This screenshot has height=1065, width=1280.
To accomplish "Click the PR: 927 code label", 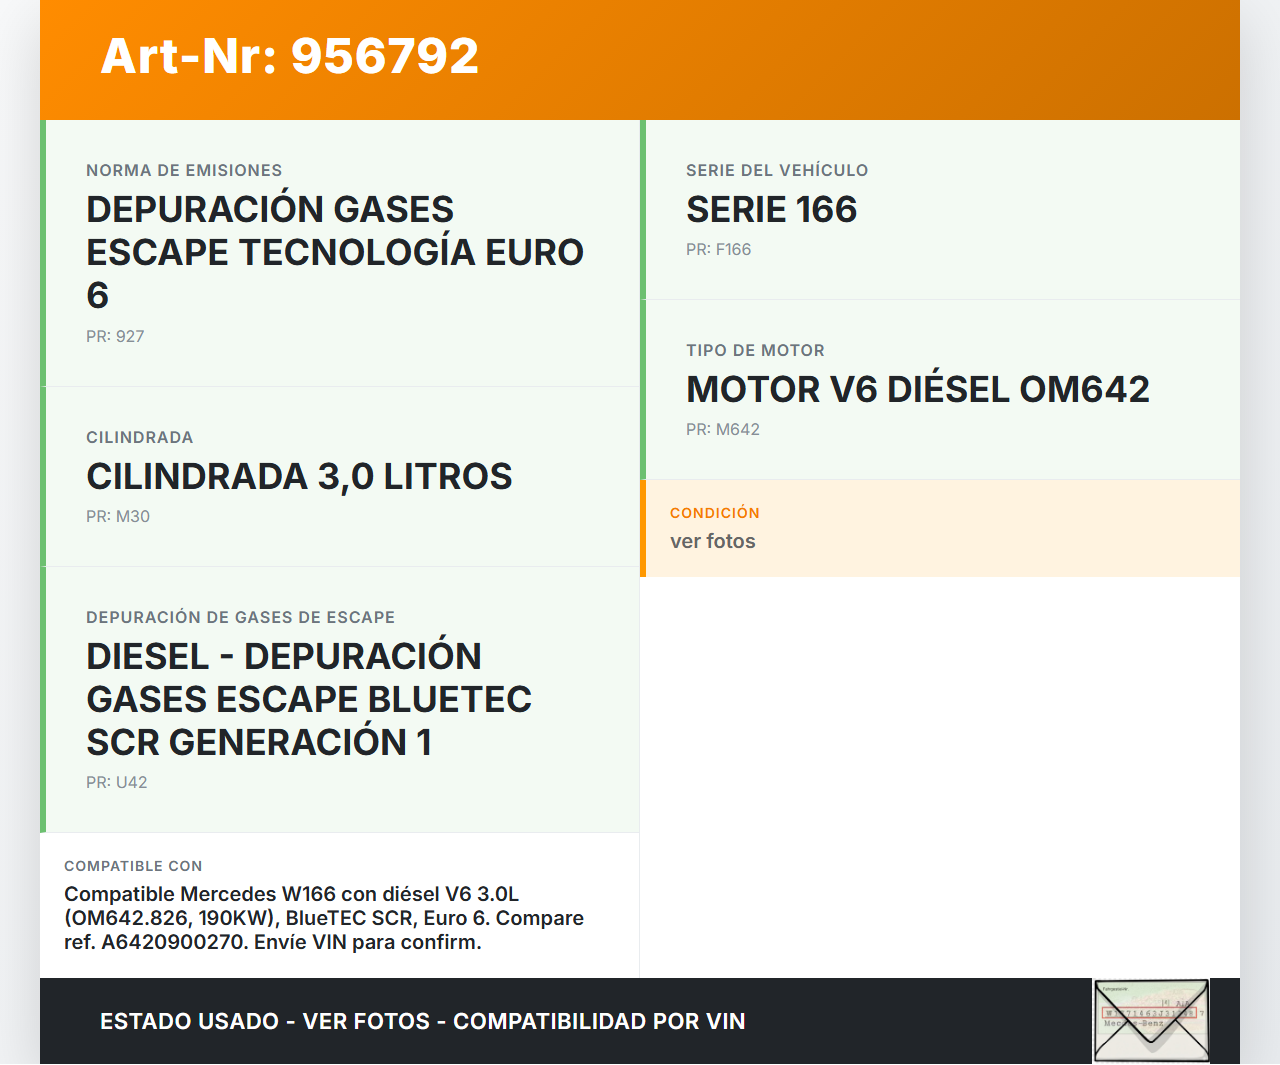I will (115, 337).
